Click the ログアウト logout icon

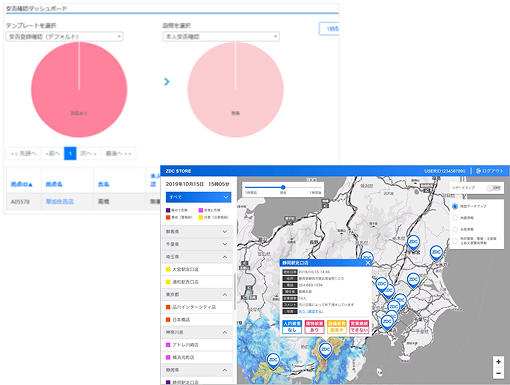tap(479, 171)
